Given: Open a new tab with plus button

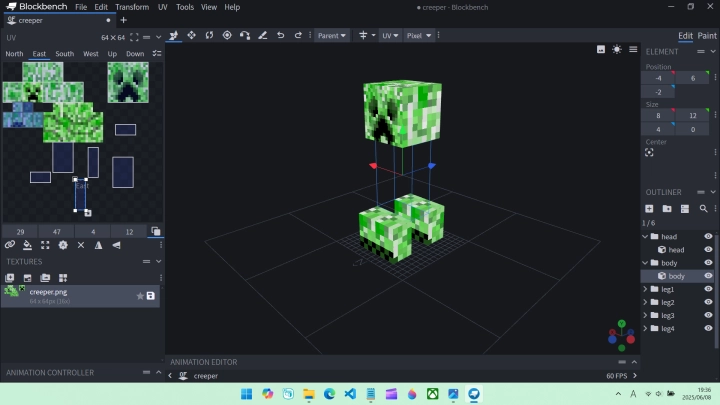Looking at the screenshot, I should [124, 20].
